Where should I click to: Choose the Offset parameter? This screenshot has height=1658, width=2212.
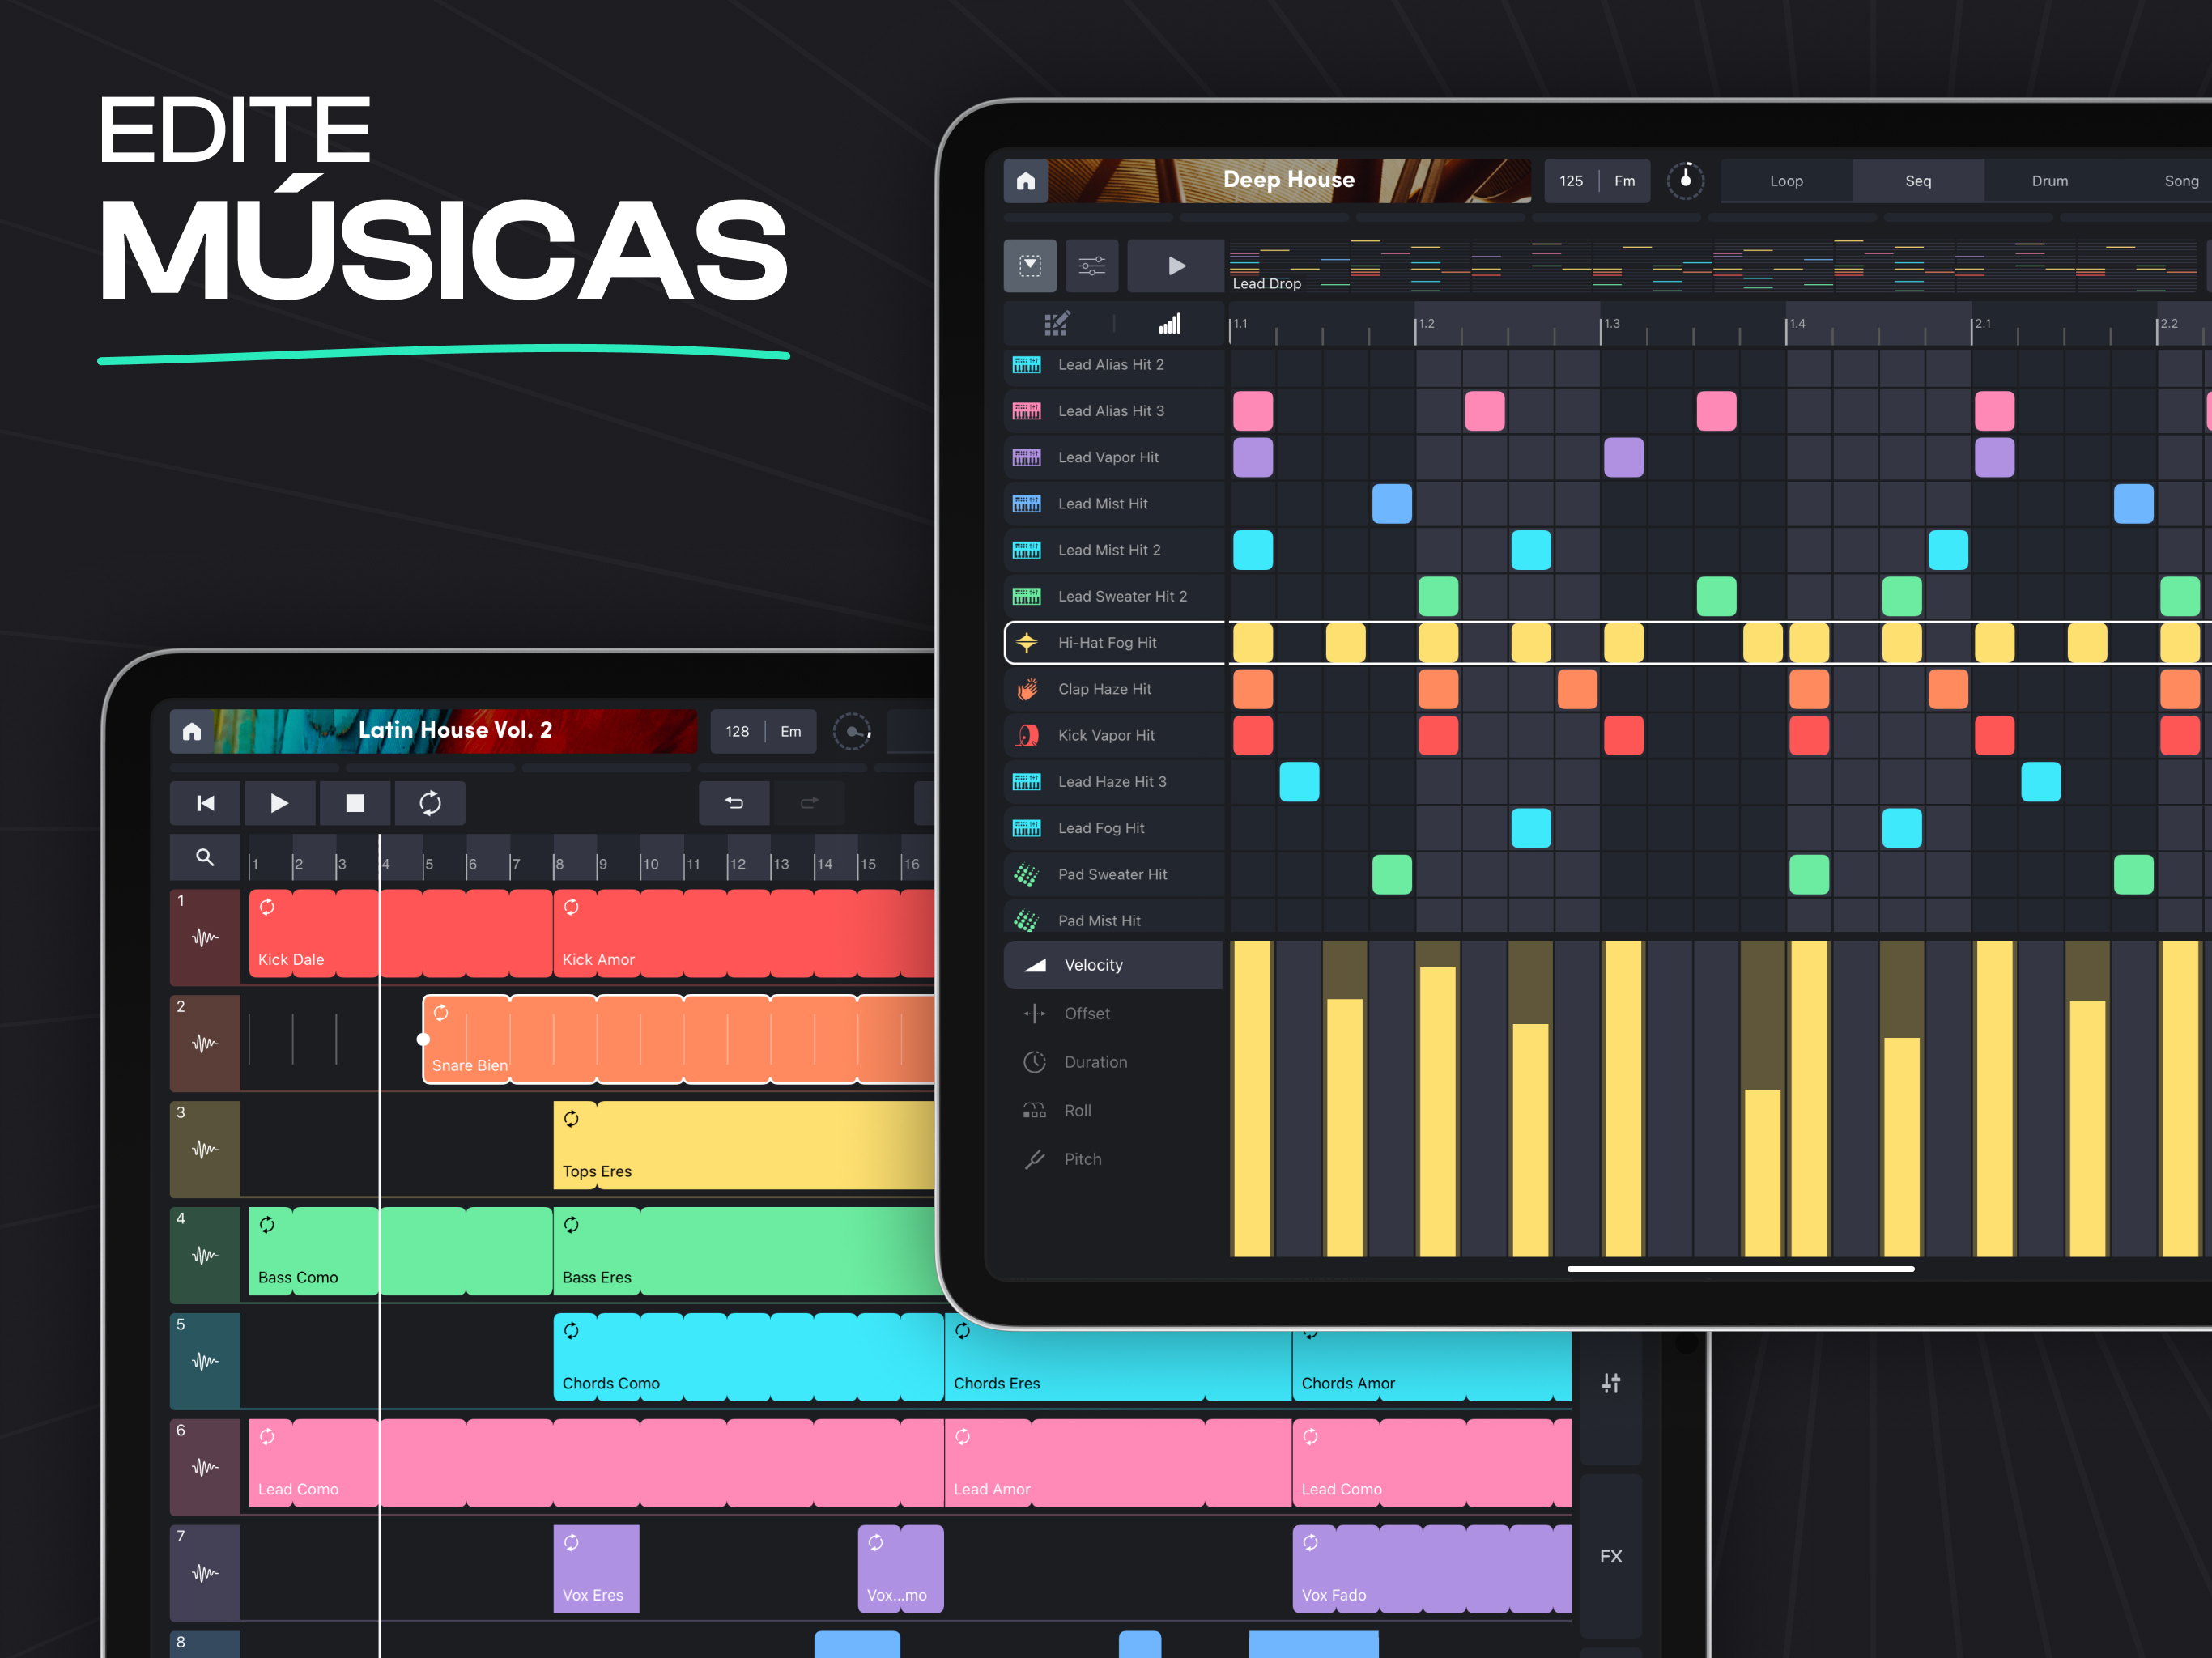(x=1113, y=1014)
